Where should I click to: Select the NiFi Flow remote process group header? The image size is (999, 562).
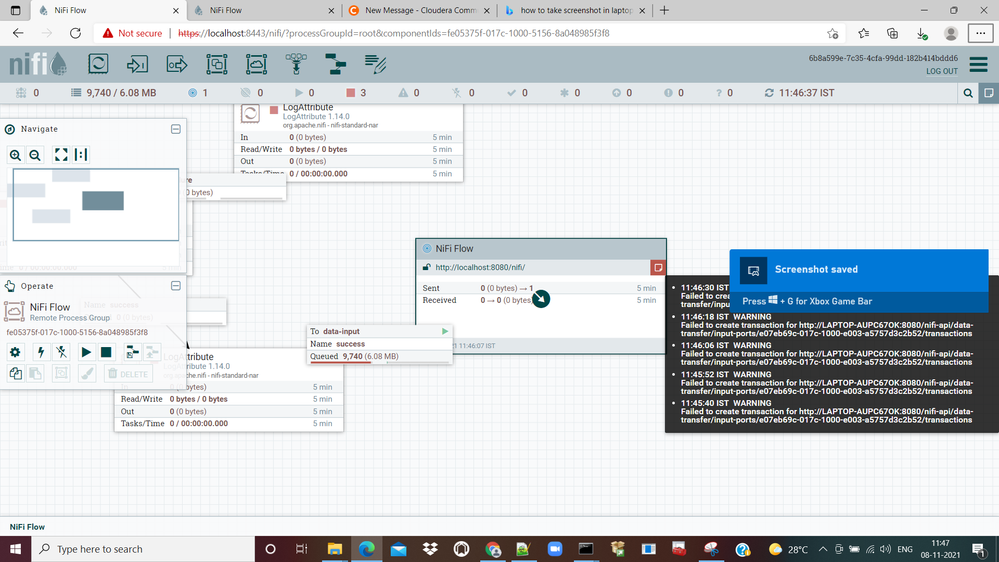coord(541,249)
